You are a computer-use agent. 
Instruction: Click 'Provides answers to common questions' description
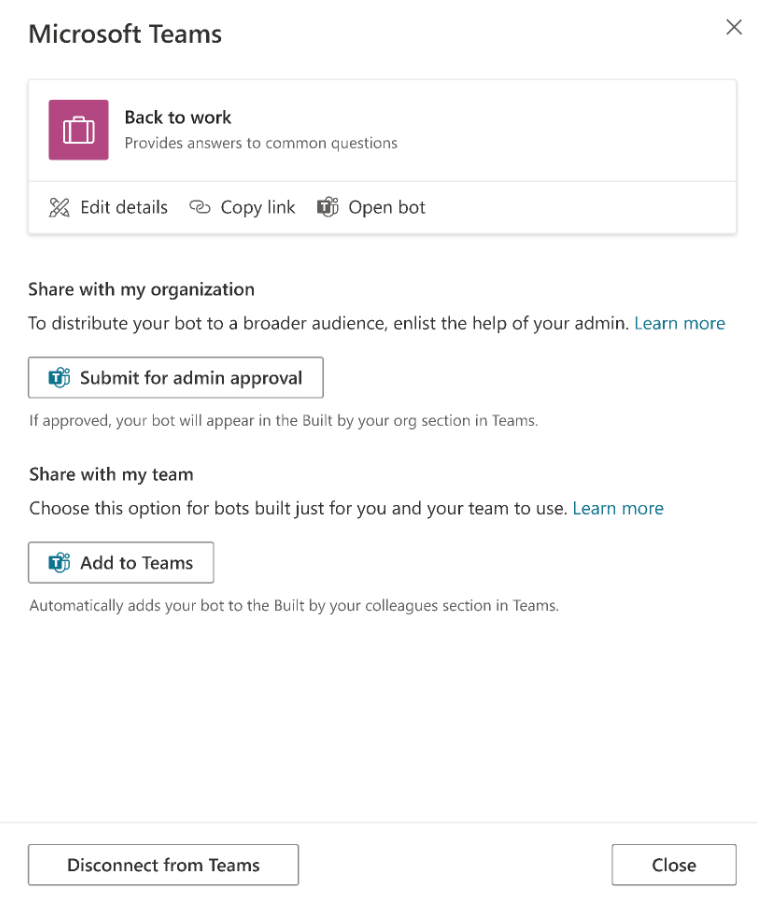tap(261, 143)
